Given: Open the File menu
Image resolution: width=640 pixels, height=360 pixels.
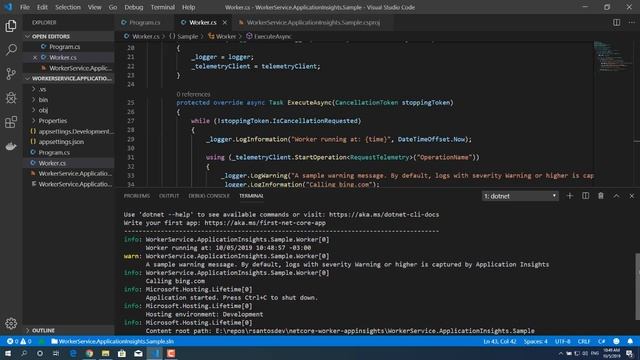Looking at the screenshot, I should (25, 7).
